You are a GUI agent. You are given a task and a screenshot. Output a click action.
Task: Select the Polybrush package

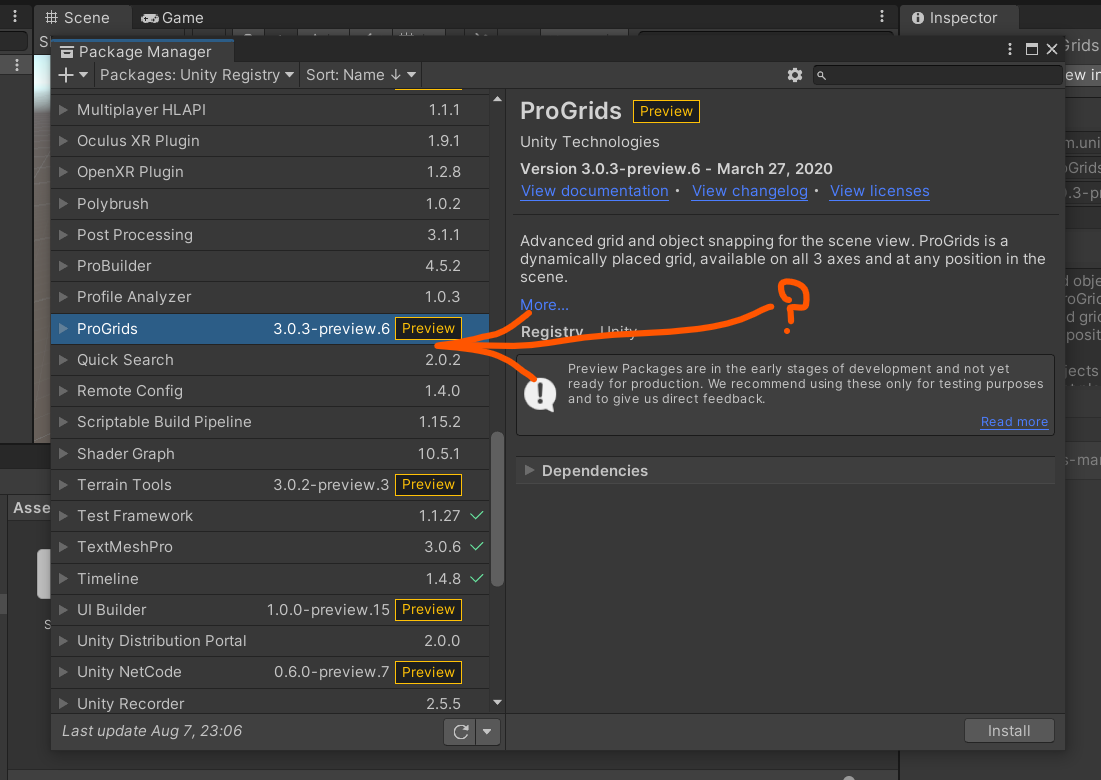pos(270,204)
